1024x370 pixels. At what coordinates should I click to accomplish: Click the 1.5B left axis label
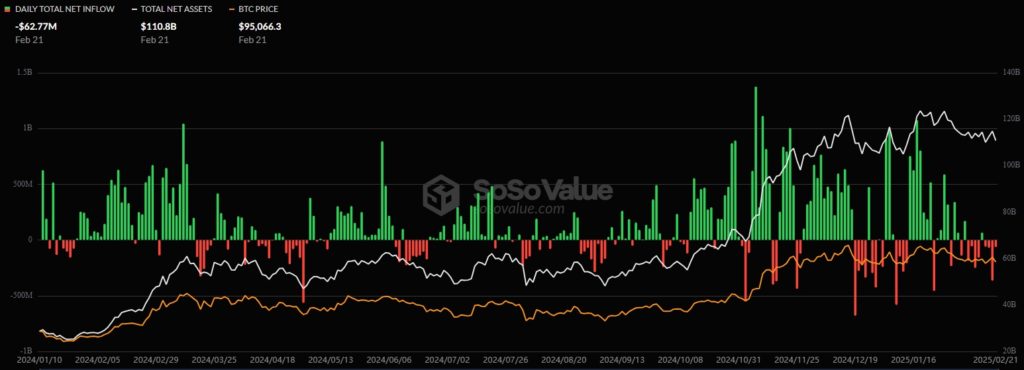25,73
